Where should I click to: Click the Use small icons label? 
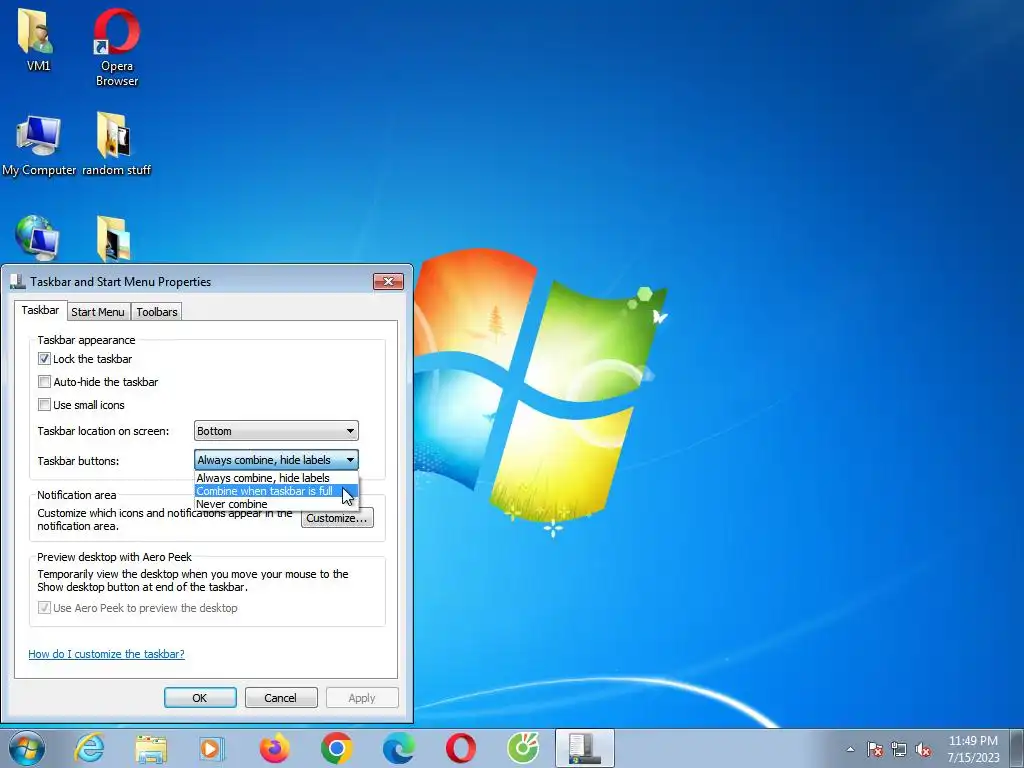pos(89,404)
